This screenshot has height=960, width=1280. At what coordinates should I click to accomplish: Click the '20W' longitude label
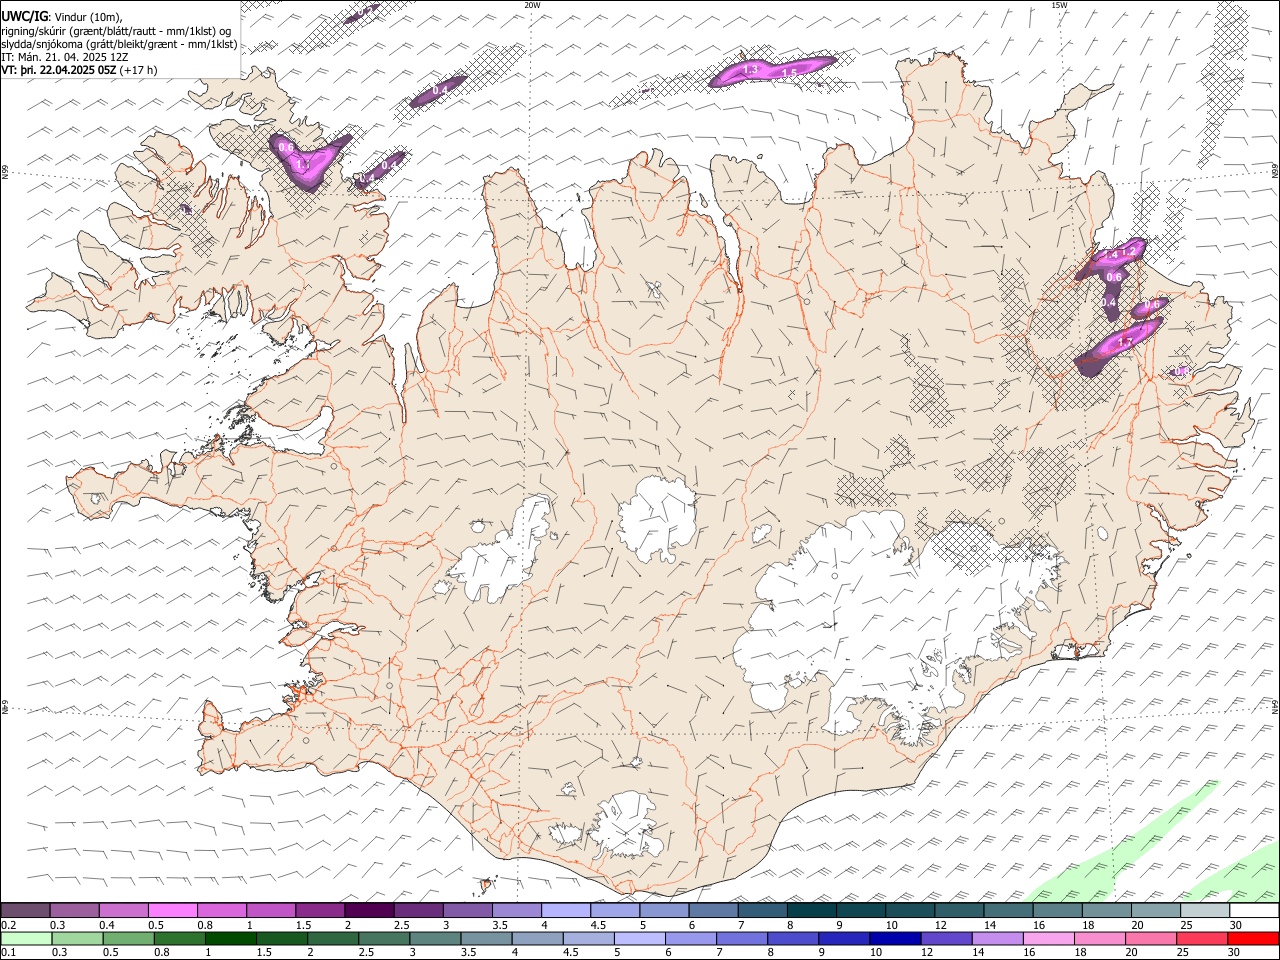point(532,5)
